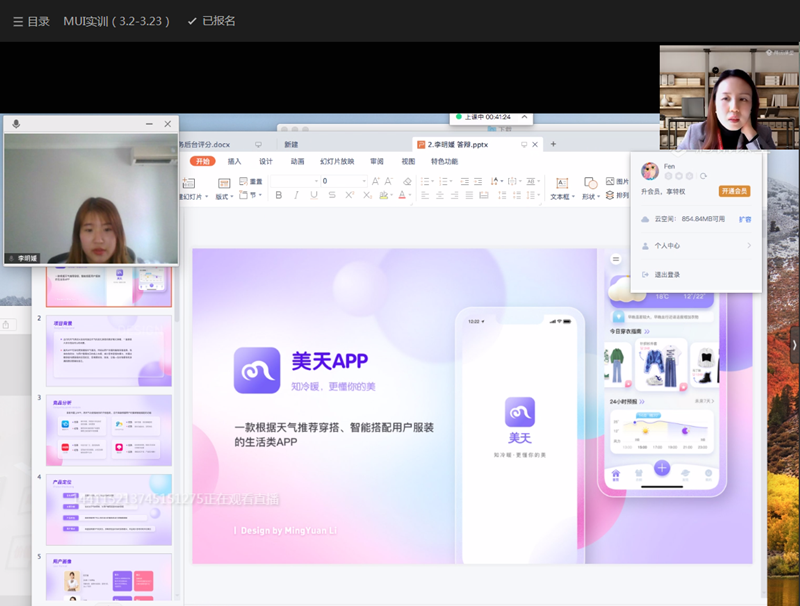Switch to the 视图 ribbon tab
Screen dimensions: 800x606
[408, 161]
